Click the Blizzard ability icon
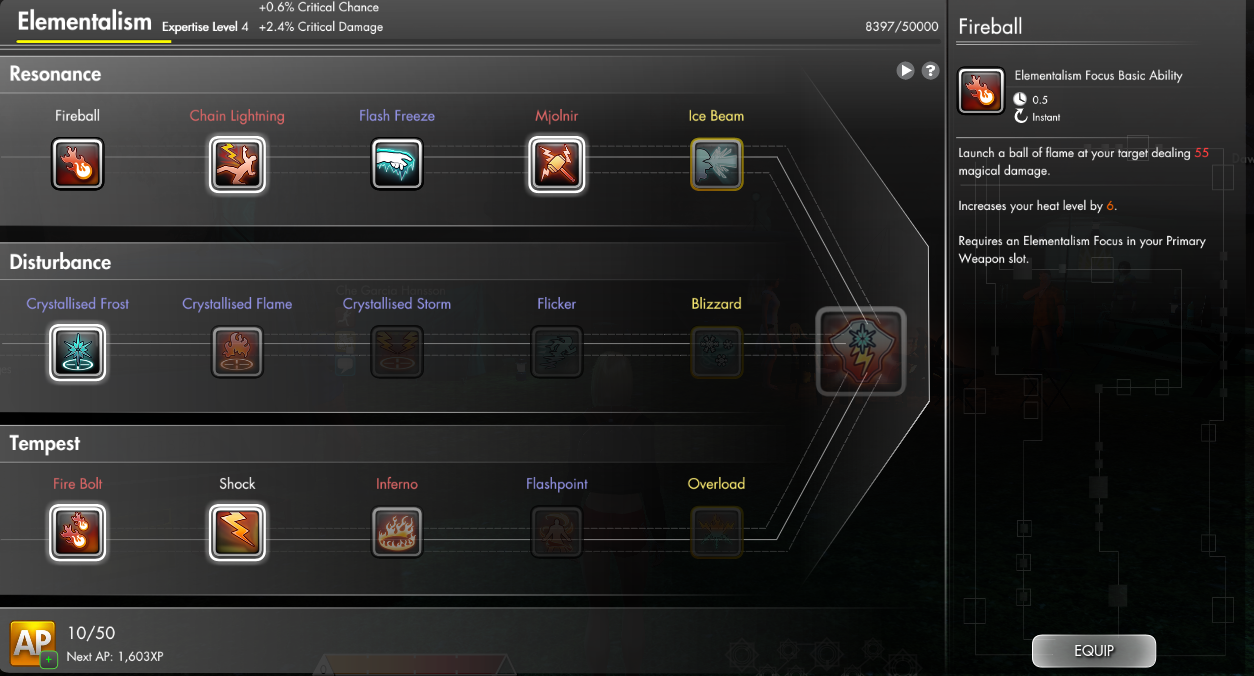This screenshot has height=676, width=1254. pos(717,352)
